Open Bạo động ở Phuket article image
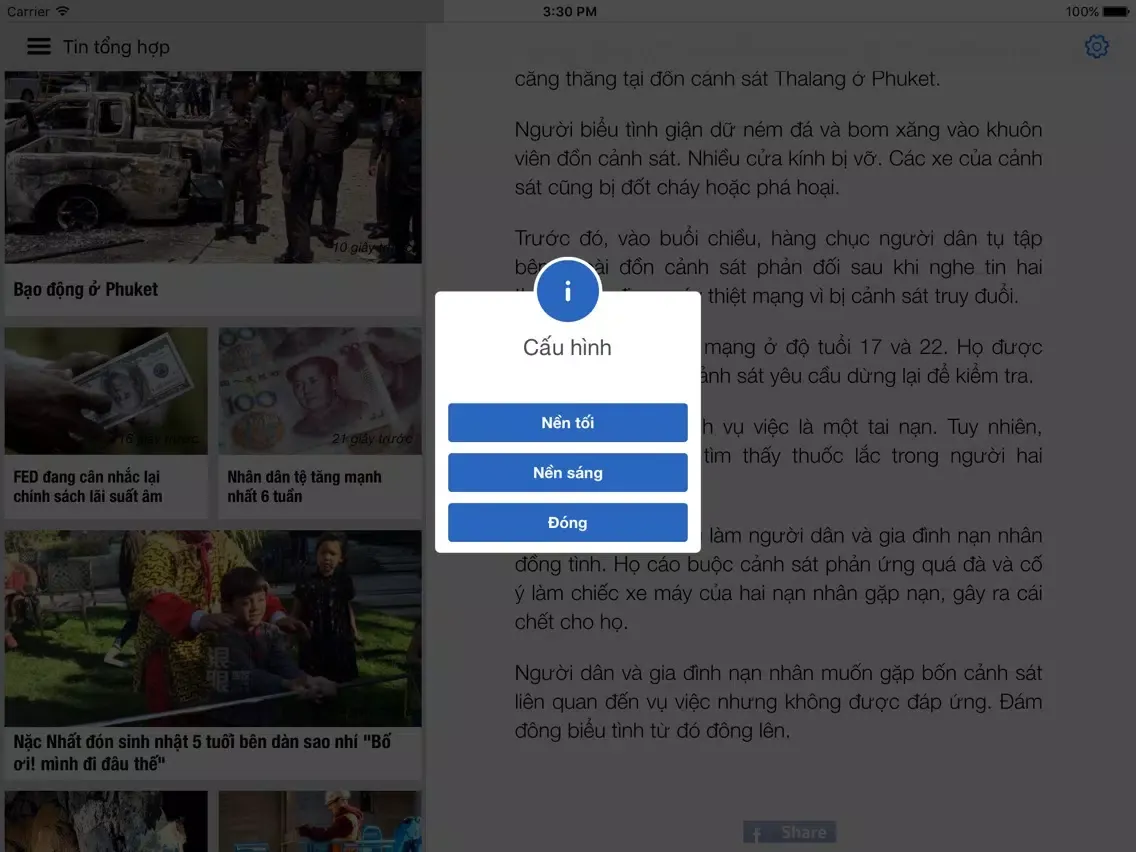 (213, 167)
